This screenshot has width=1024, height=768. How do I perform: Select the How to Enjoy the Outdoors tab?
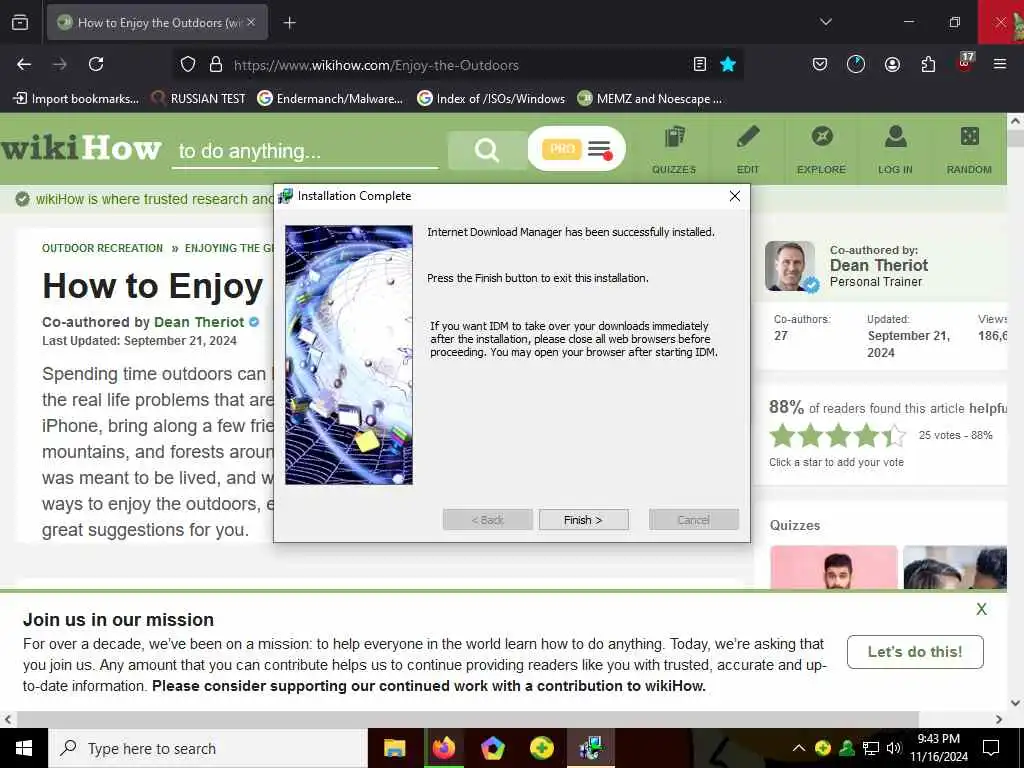point(158,22)
